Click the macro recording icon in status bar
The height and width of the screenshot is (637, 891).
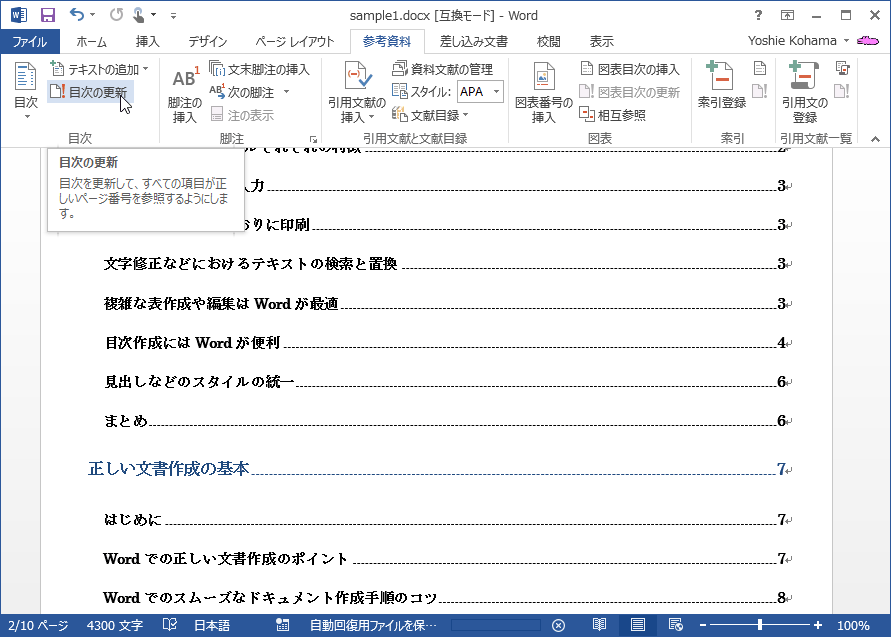pyautogui.click(x=282, y=625)
